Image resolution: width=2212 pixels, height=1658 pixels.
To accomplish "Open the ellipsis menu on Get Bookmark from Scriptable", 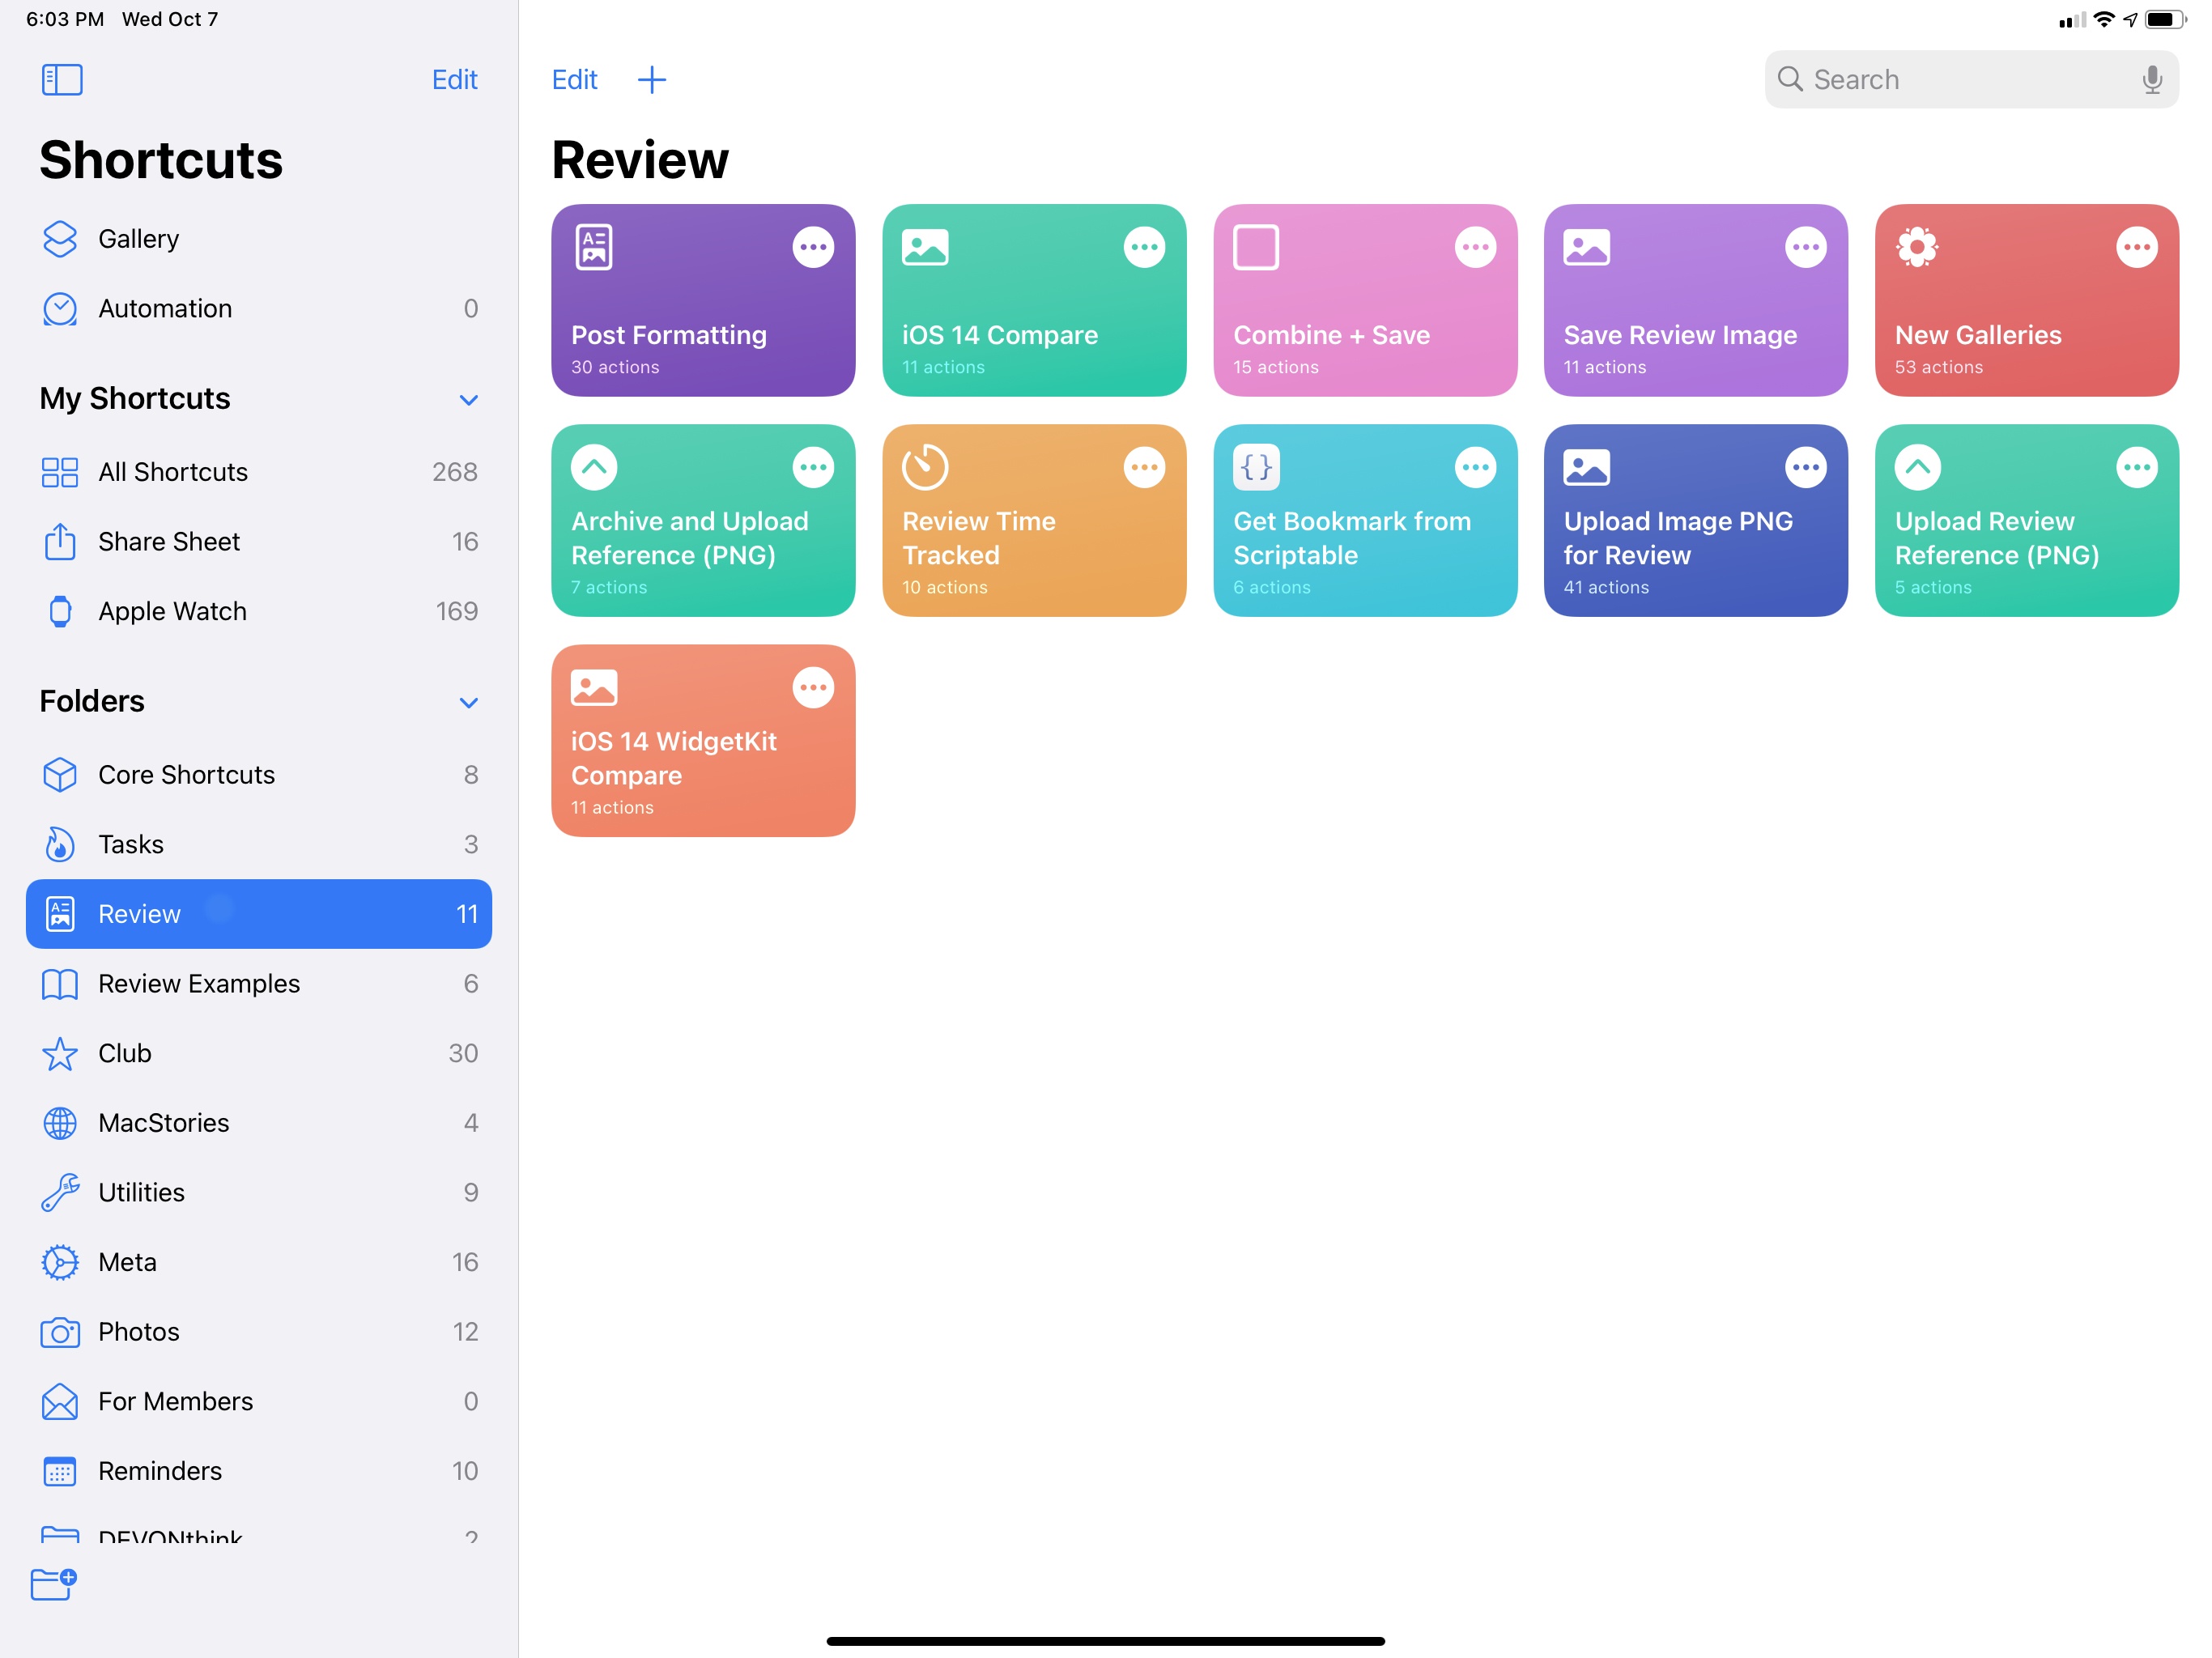I will 1475,467.
